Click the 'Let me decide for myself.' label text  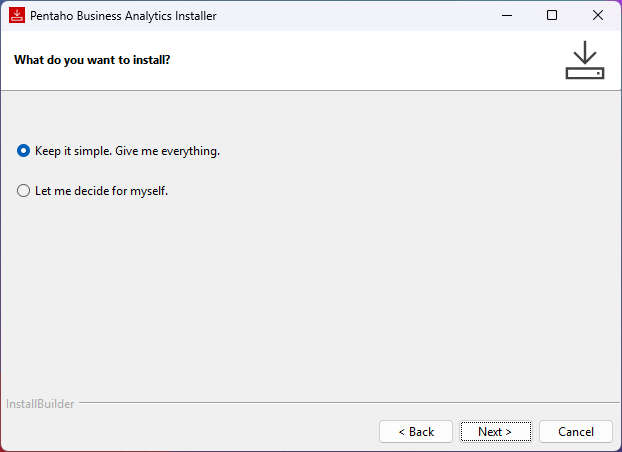click(x=101, y=191)
